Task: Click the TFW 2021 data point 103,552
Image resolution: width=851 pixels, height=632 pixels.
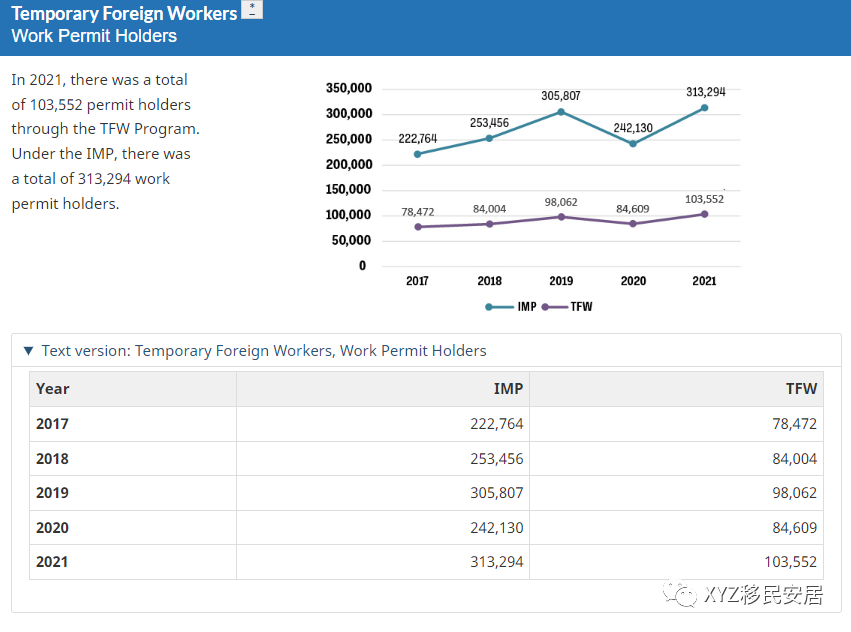Action: tap(704, 214)
